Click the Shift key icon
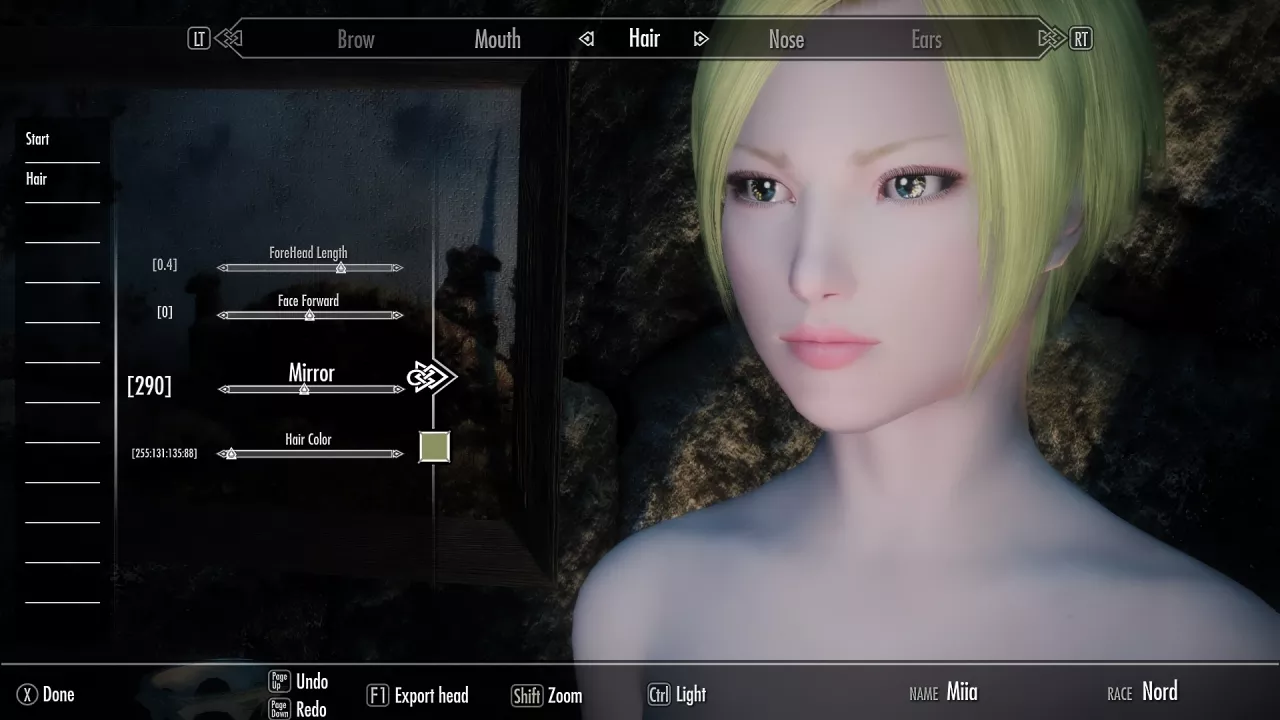The height and width of the screenshot is (720, 1280). [526, 696]
